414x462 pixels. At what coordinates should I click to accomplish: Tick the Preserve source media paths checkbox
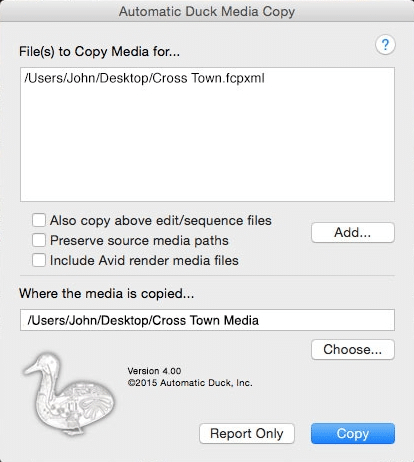(39, 240)
